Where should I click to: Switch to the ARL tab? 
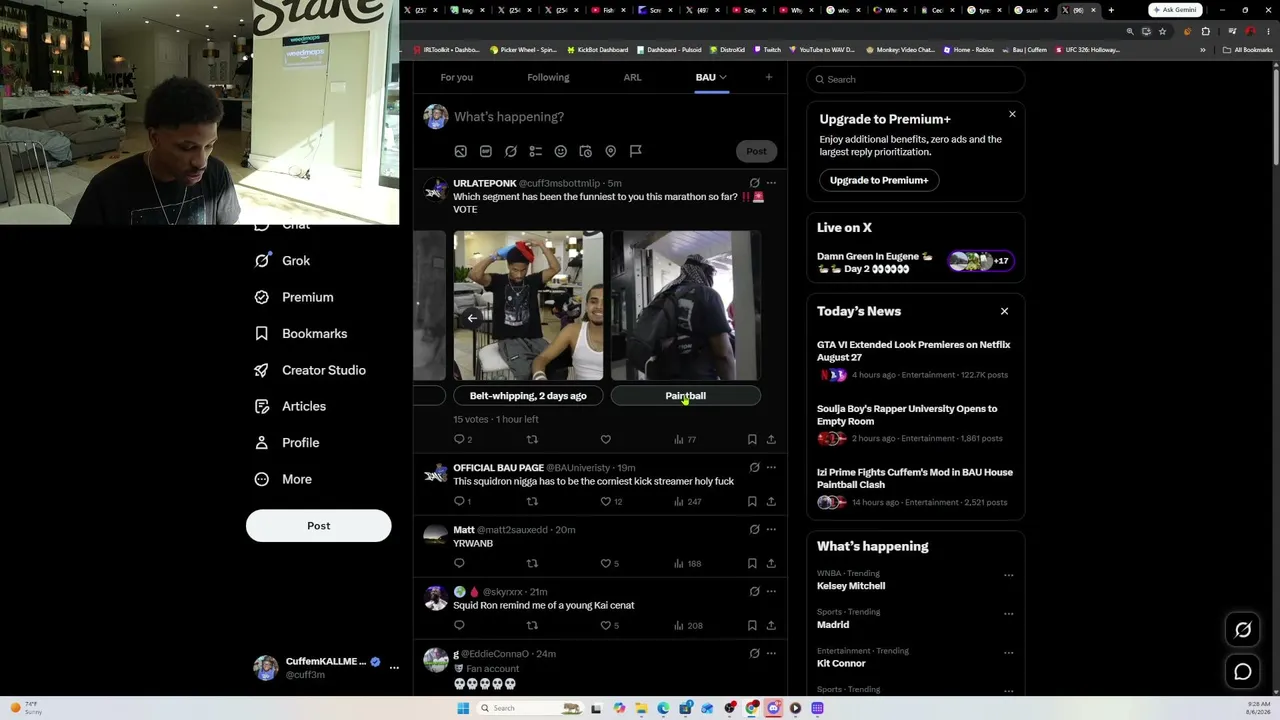(633, 77)
